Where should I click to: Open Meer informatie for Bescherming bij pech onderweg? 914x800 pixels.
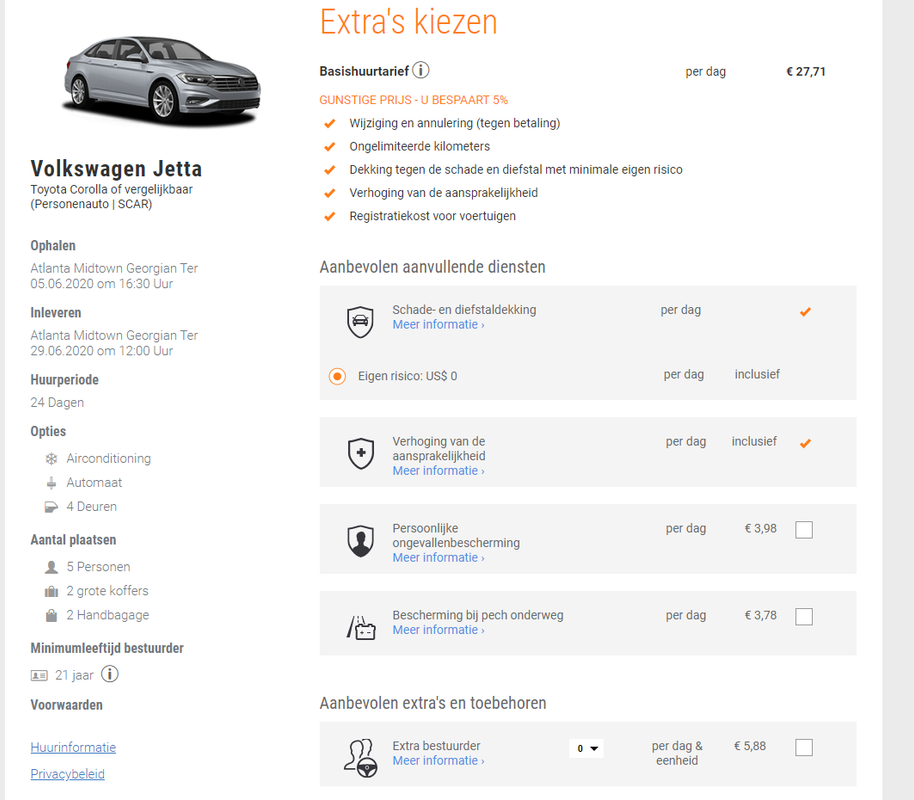(x=438, y=630)
